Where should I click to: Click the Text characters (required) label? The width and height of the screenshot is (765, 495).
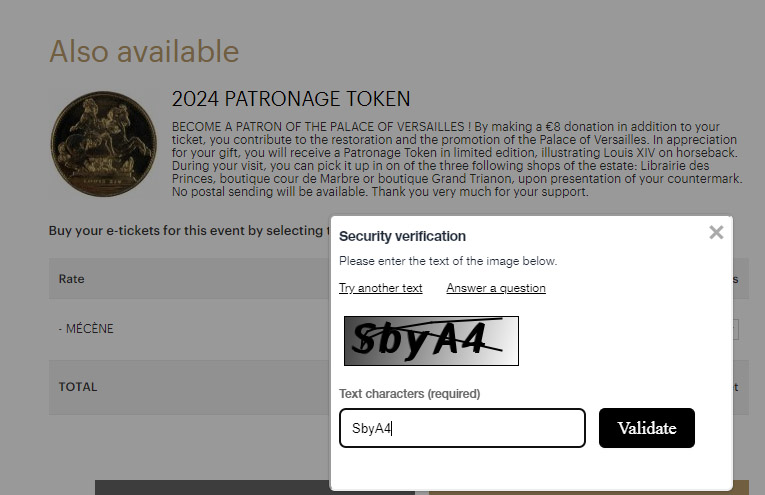[x=409, y=394]
